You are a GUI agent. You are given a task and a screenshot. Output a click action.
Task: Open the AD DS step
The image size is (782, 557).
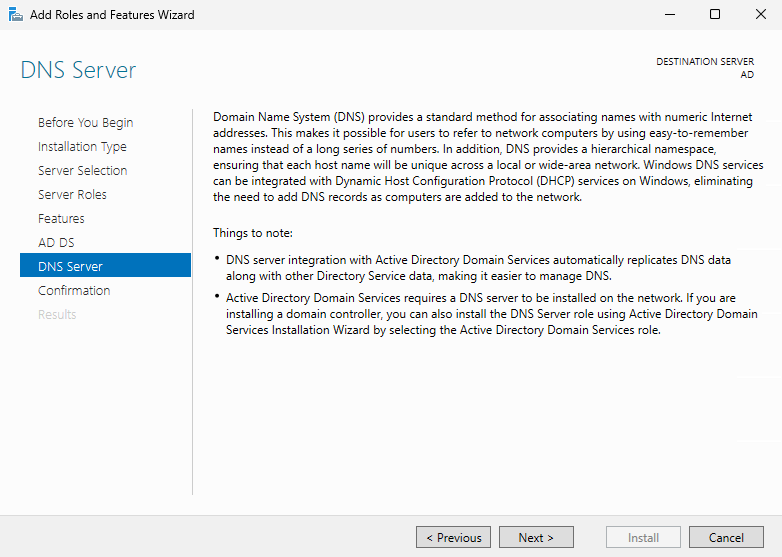click(56, 243)
